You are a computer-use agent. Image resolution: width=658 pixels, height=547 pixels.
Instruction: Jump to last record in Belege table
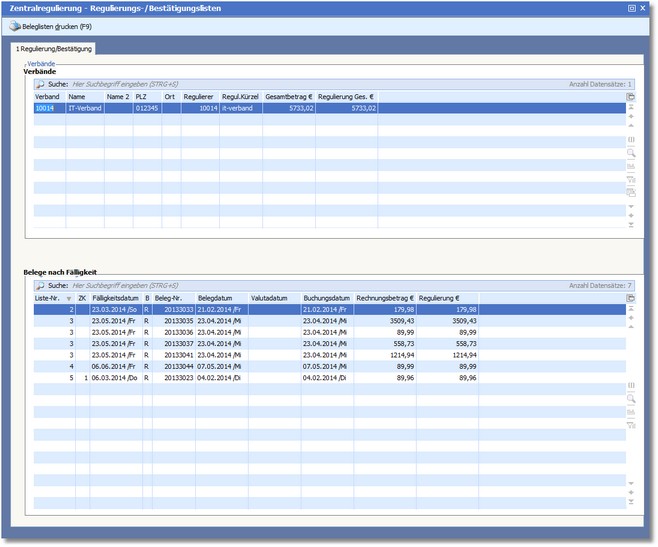(x=631, y=503)
